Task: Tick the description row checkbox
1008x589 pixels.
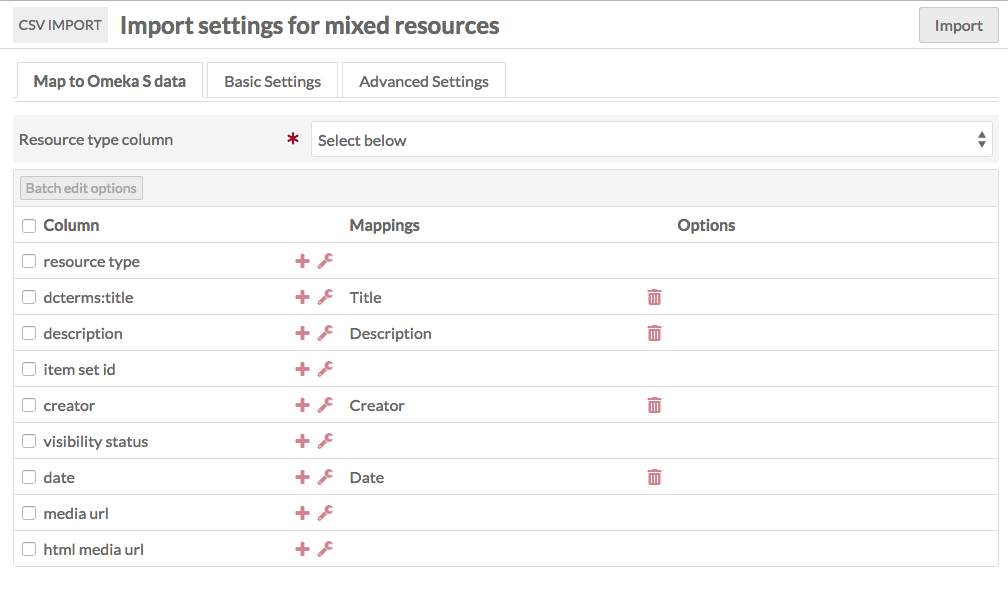Action: coord(29,333)
